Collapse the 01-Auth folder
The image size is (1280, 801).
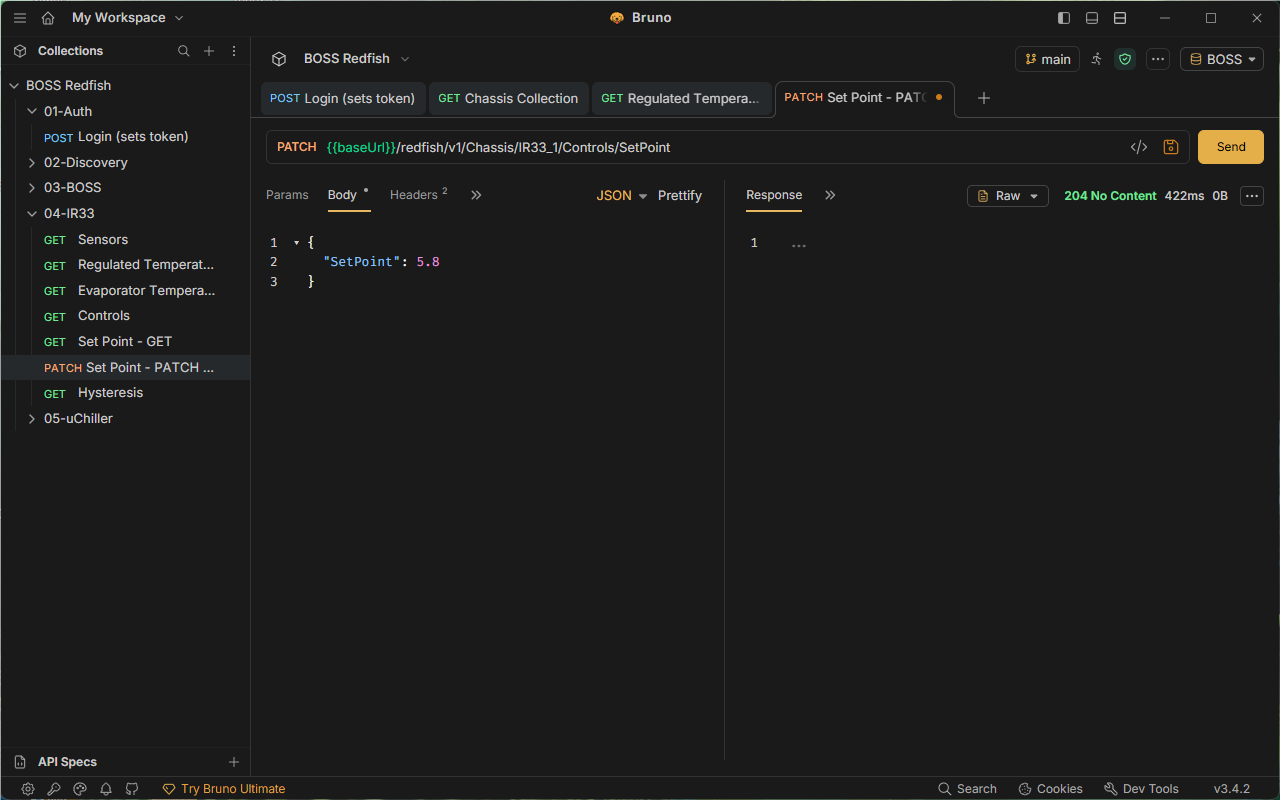coord(32,112)
